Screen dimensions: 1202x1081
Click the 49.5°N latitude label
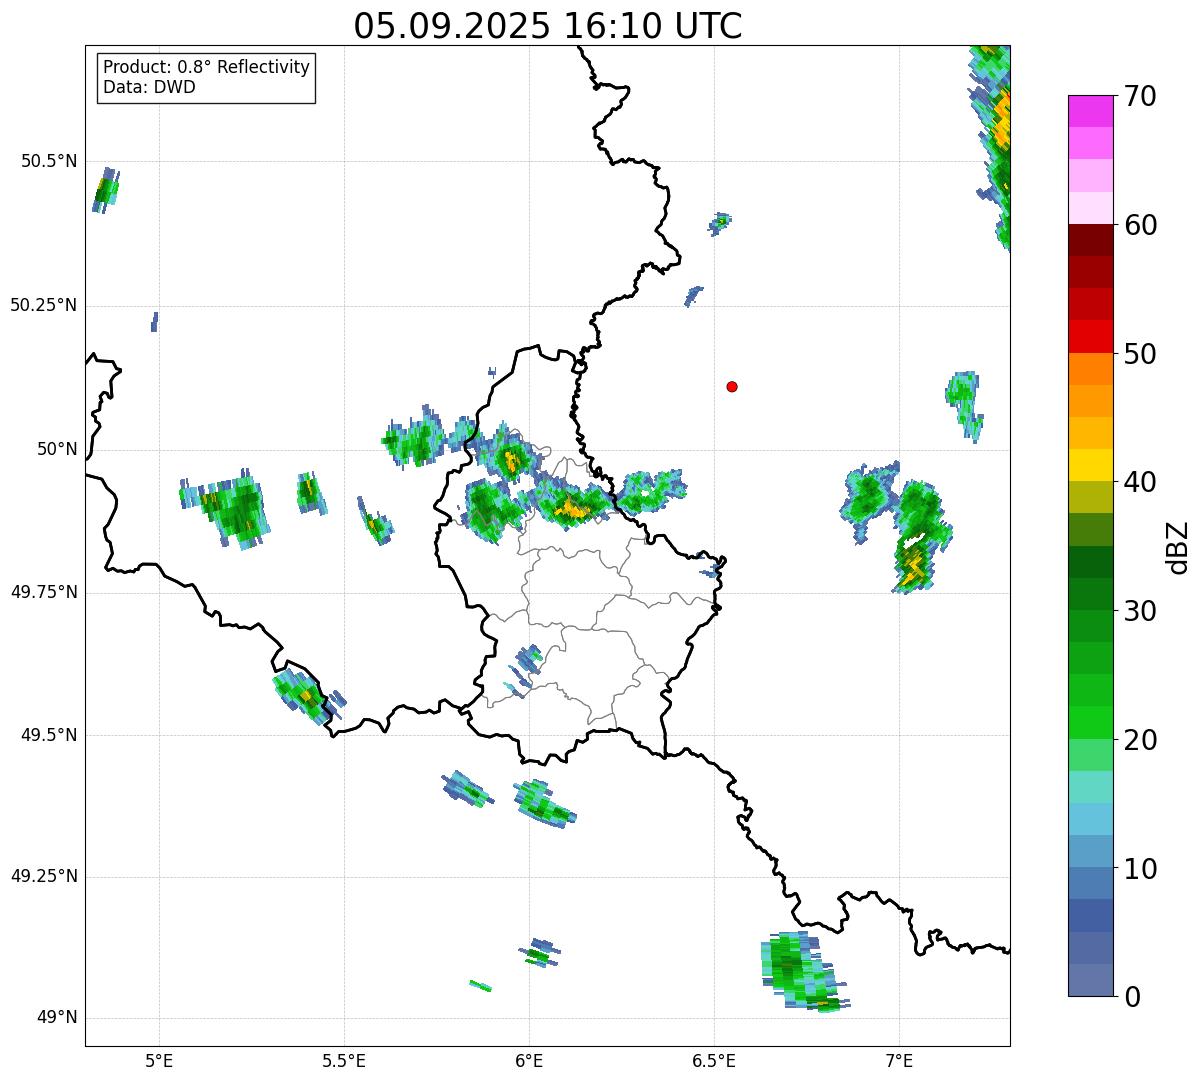coord(48,735)
